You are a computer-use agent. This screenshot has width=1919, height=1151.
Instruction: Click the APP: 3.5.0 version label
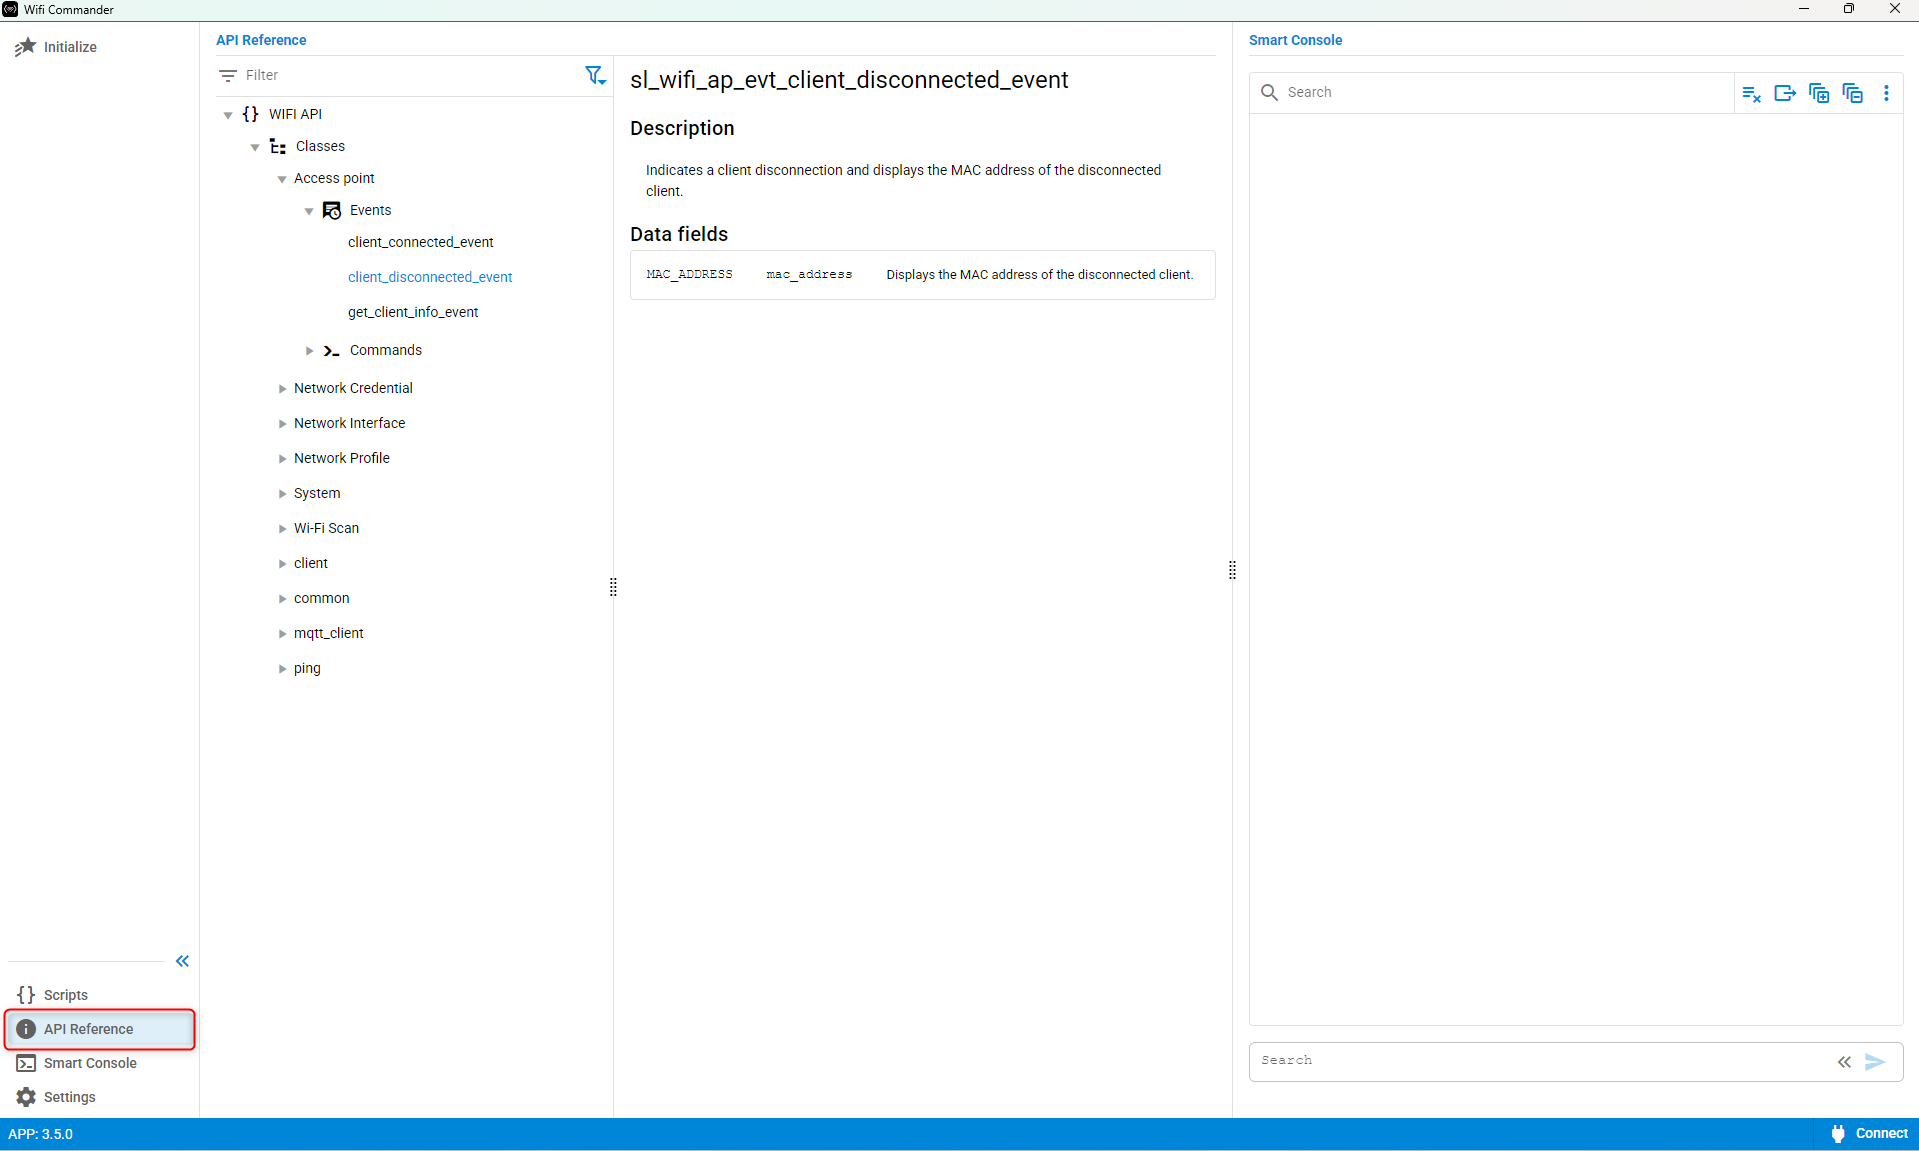point(41,1134)
